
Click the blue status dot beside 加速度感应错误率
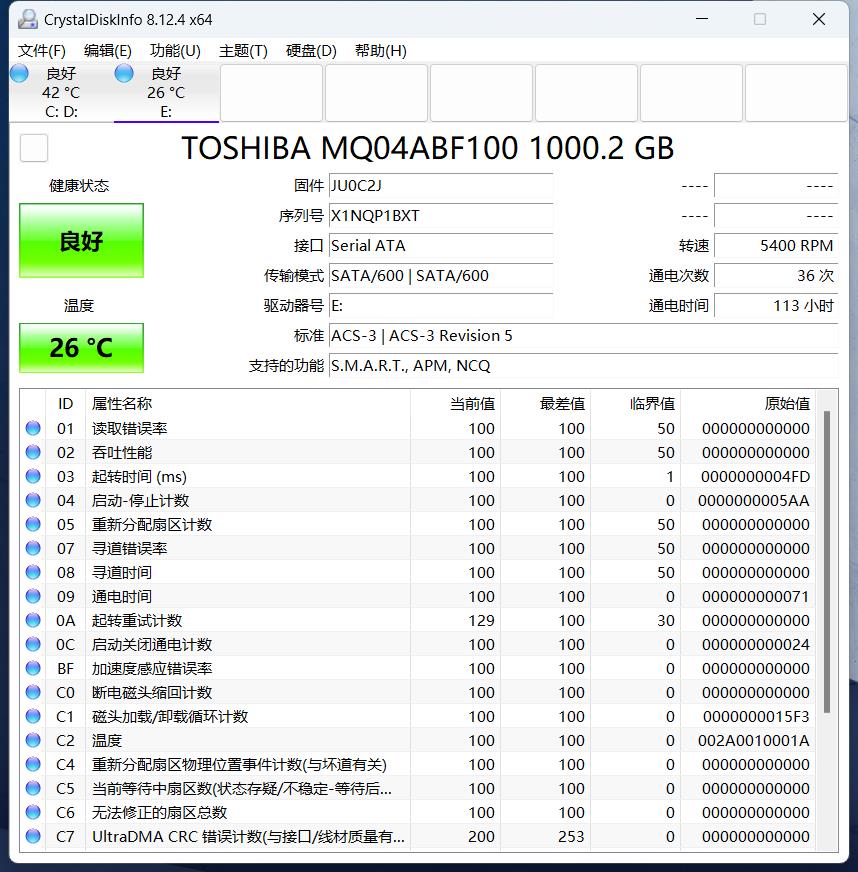click(32, 668)
